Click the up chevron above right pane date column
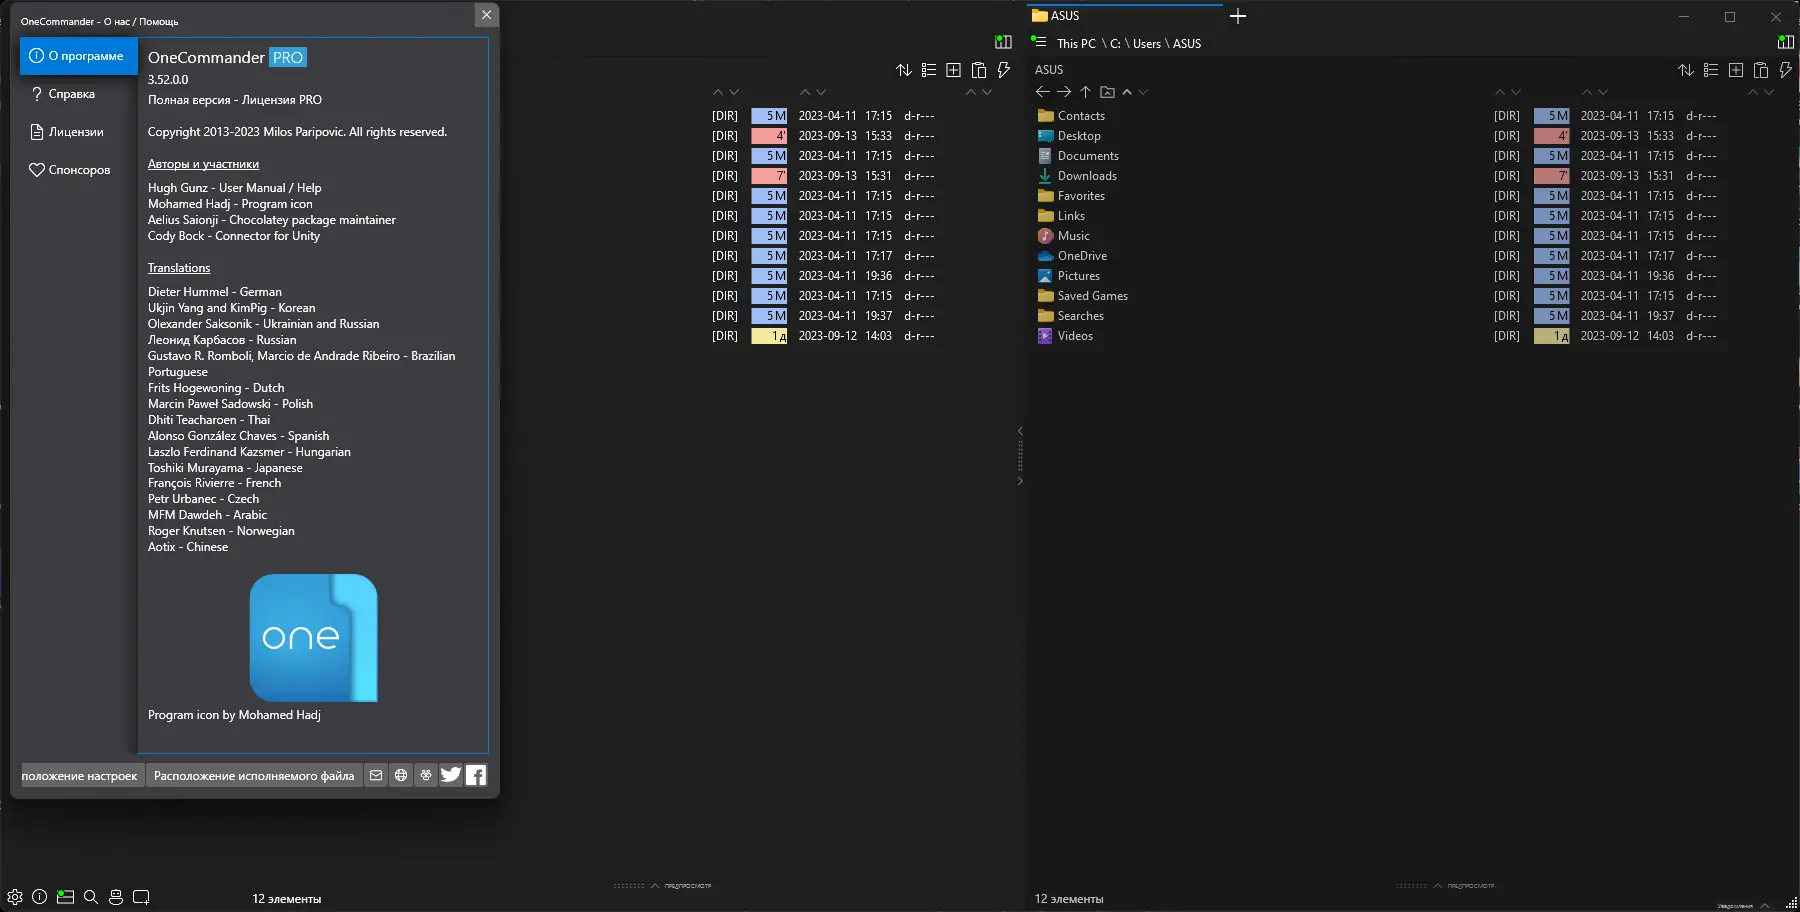1800x912 pixels. pos(1587,92)
